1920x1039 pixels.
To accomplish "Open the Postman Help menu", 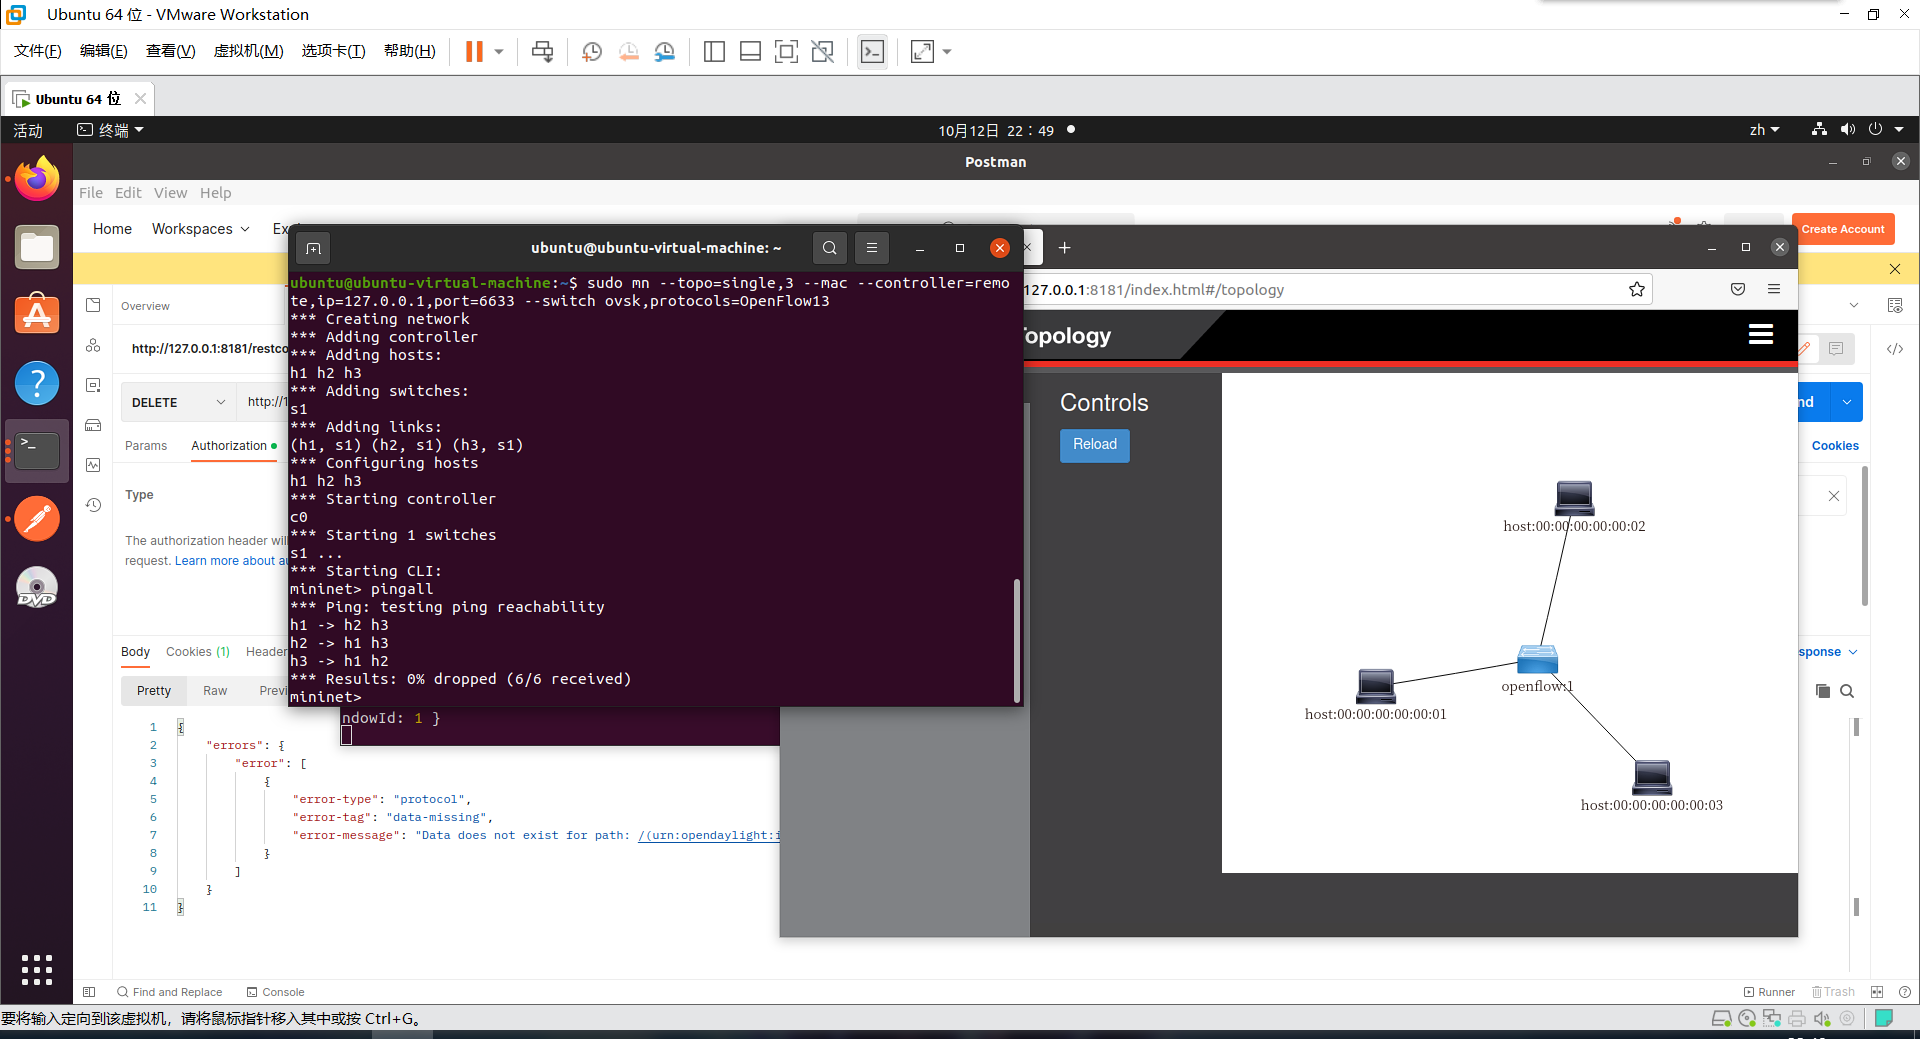I will click(x=215, y=193).
